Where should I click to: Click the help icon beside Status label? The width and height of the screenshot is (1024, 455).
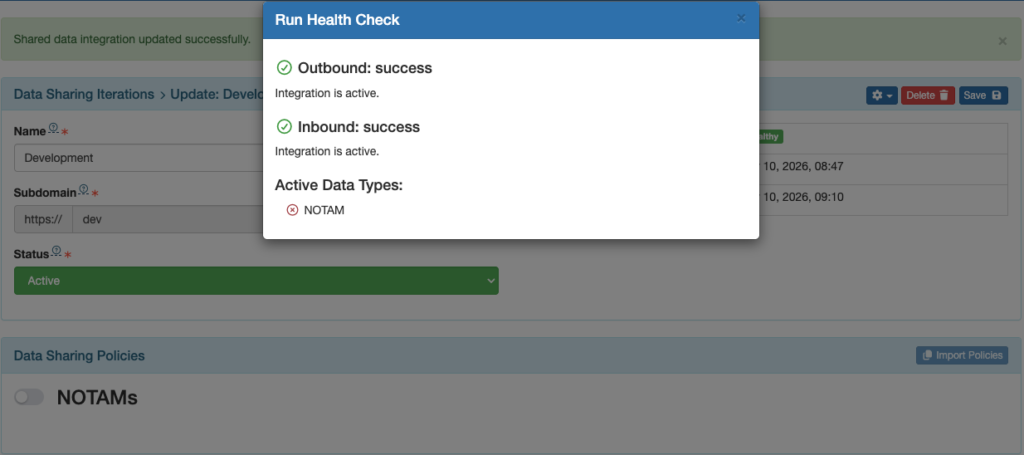56,251
